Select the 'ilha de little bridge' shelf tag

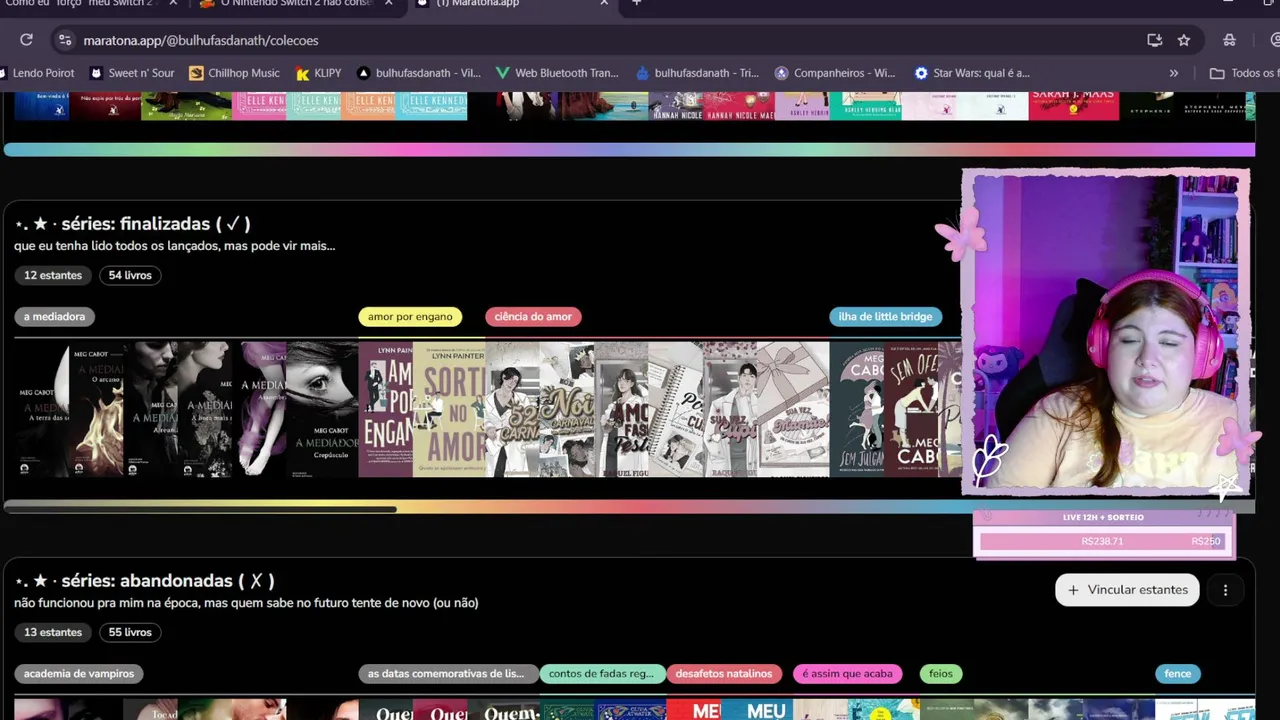[x=885, y=316]
